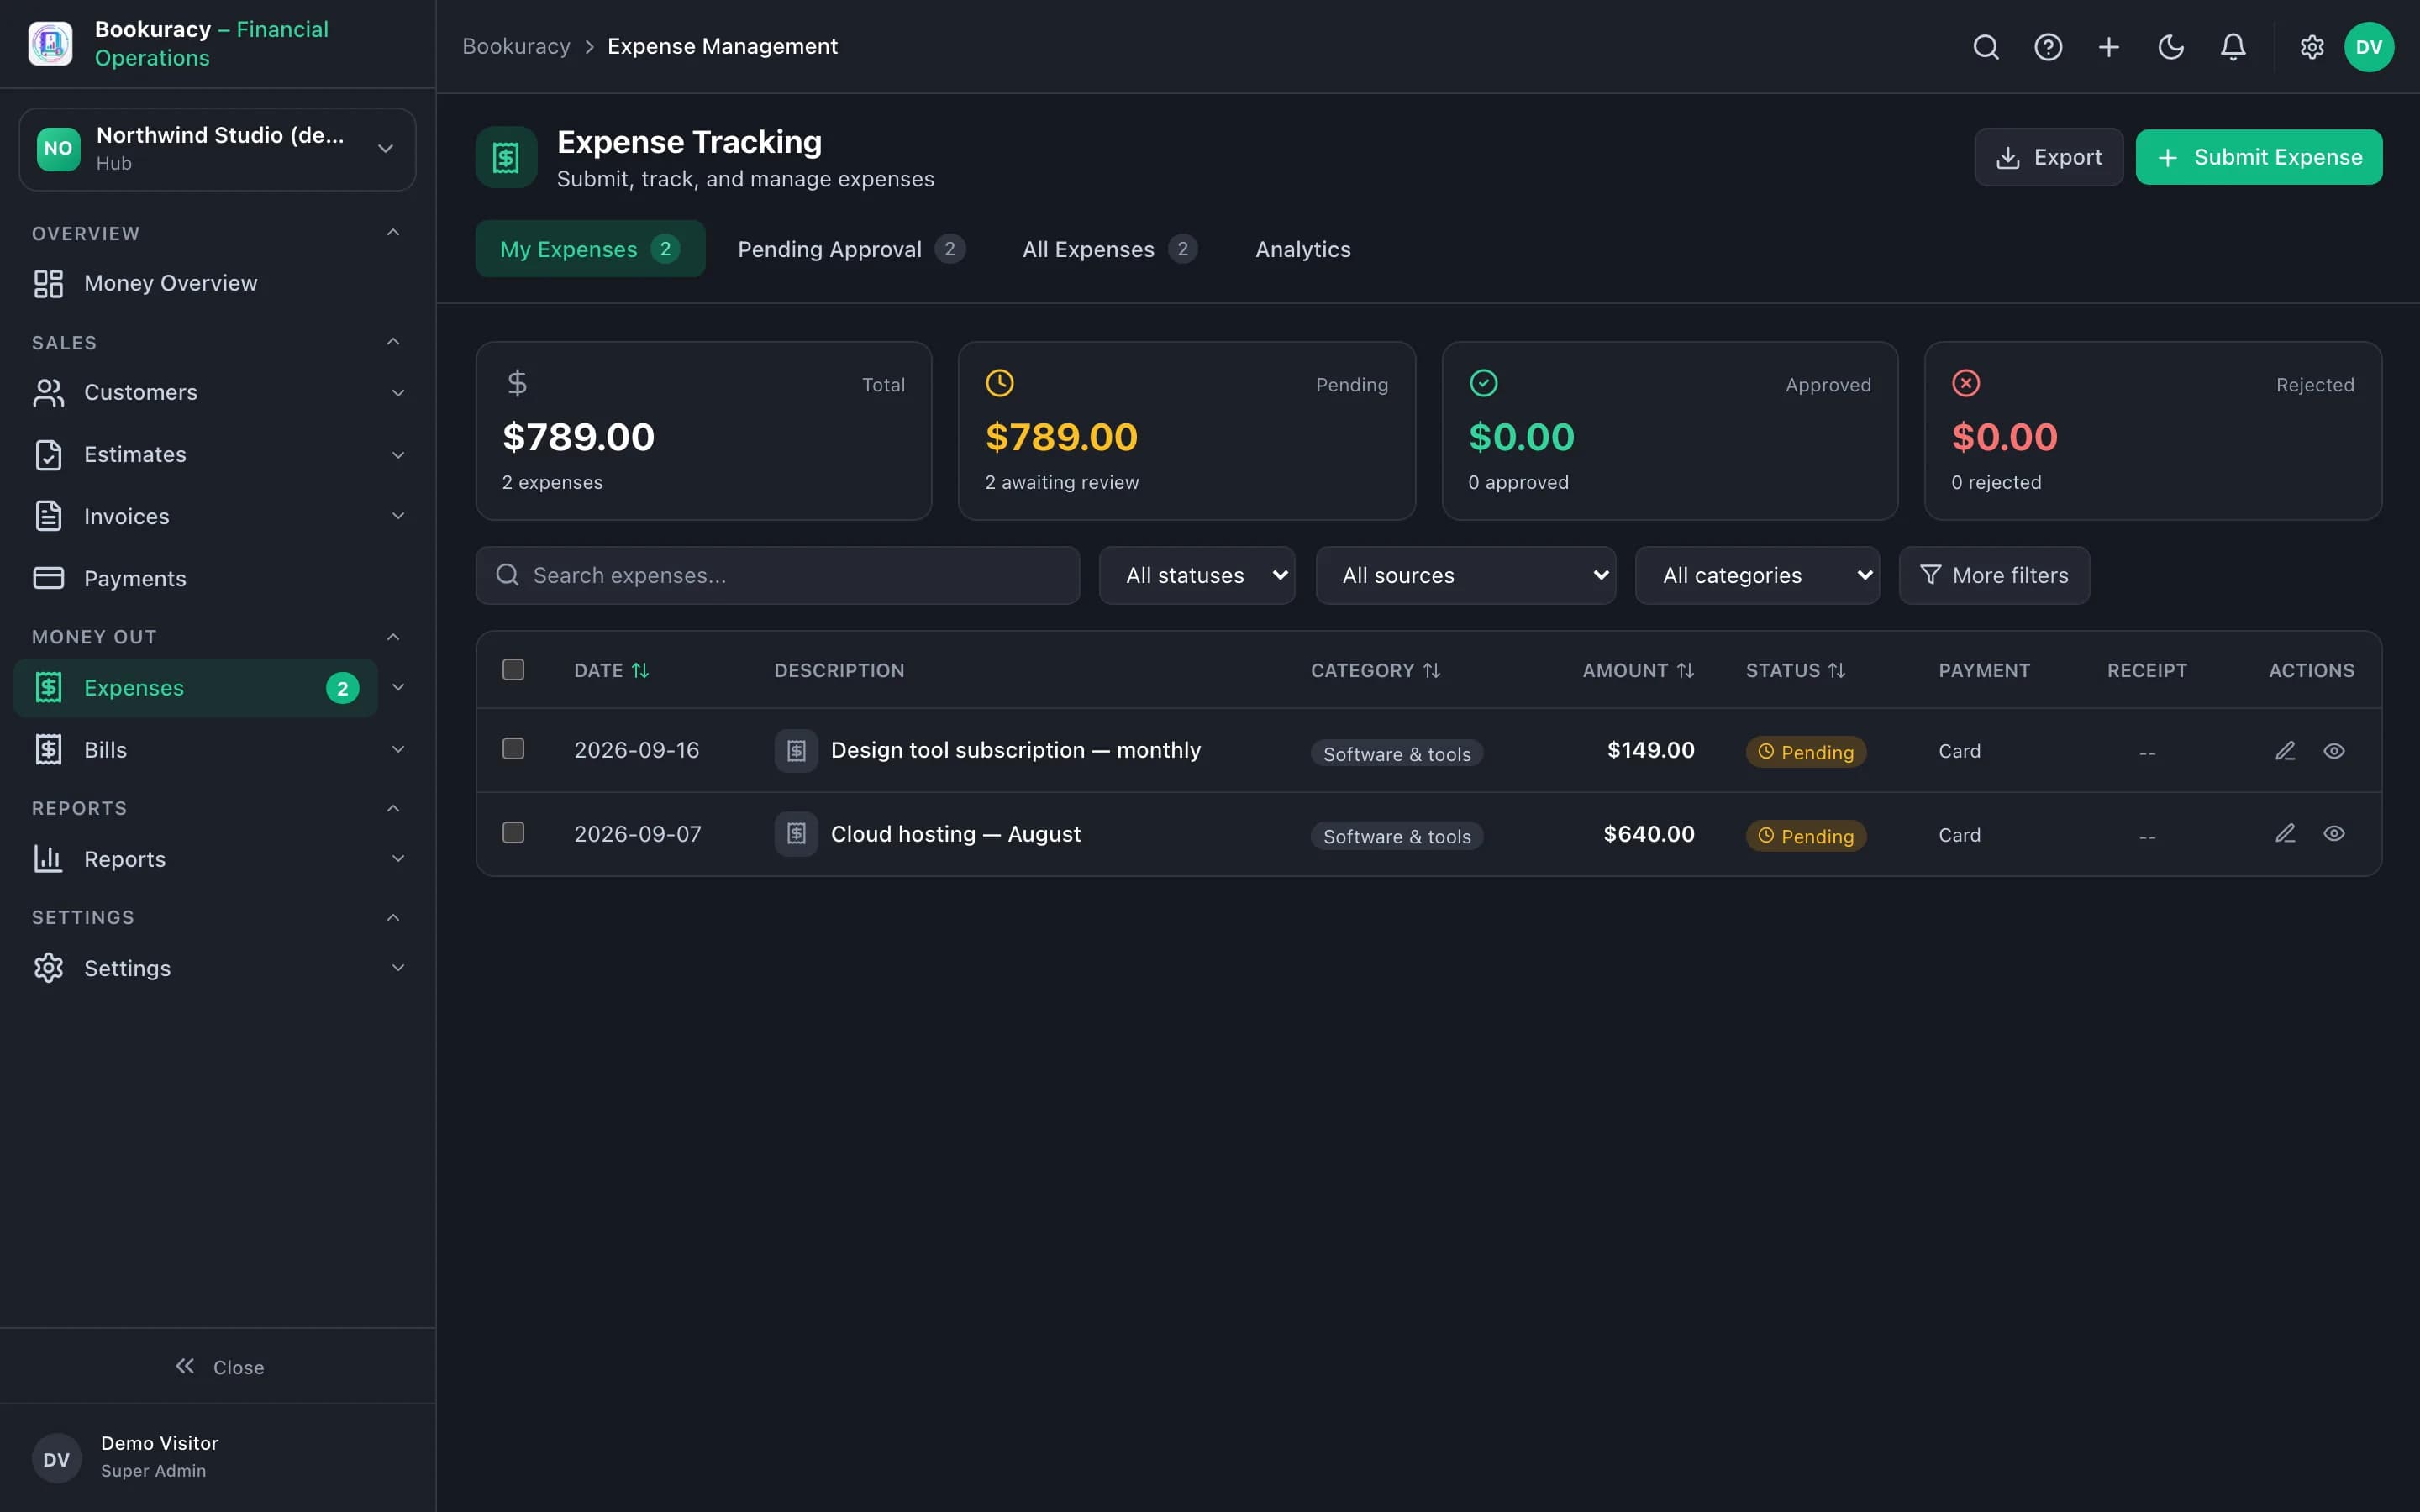Collapse the sidebar with Close
Viewport: 2420px width, 1512px height.
point(218,1367)
